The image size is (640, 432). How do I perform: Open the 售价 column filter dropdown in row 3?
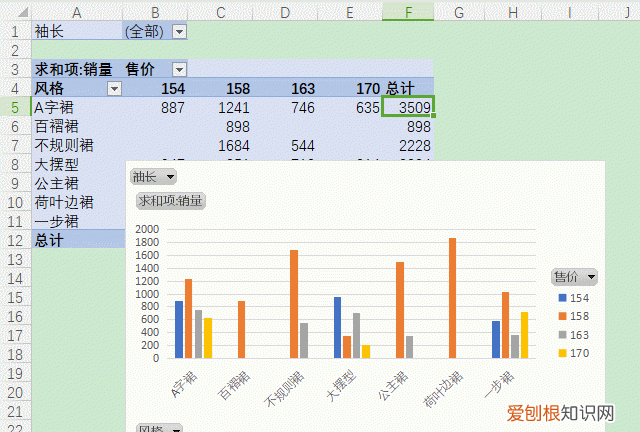click(x=180, y=69)
